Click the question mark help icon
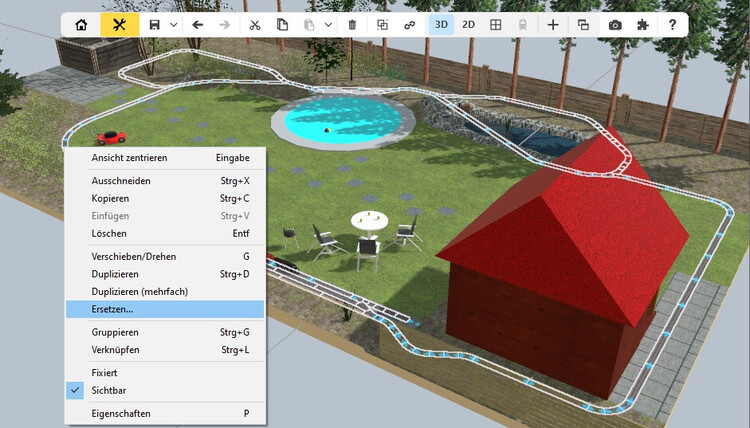The width and height of the screenshot is (750, 428). [673, 25]
